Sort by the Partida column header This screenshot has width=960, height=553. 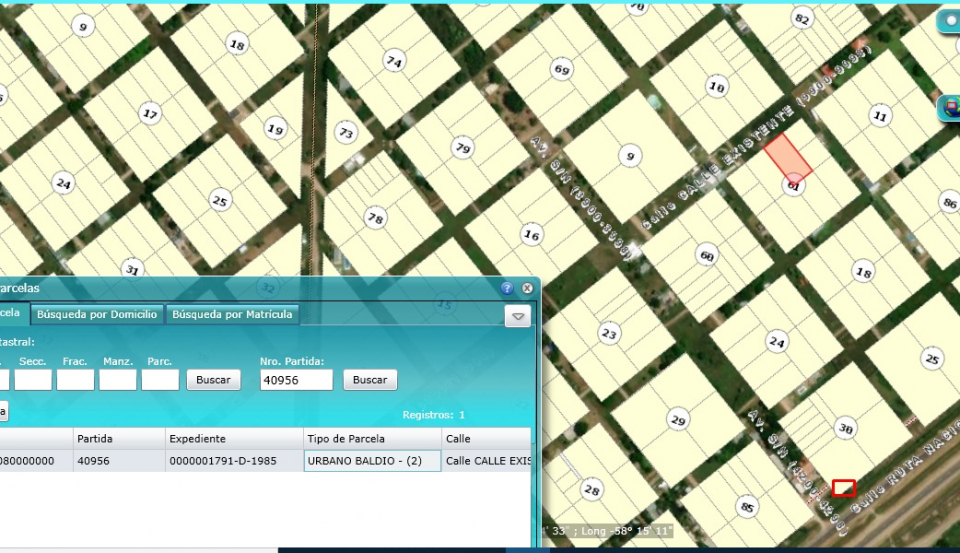click(x=119, y=438)
